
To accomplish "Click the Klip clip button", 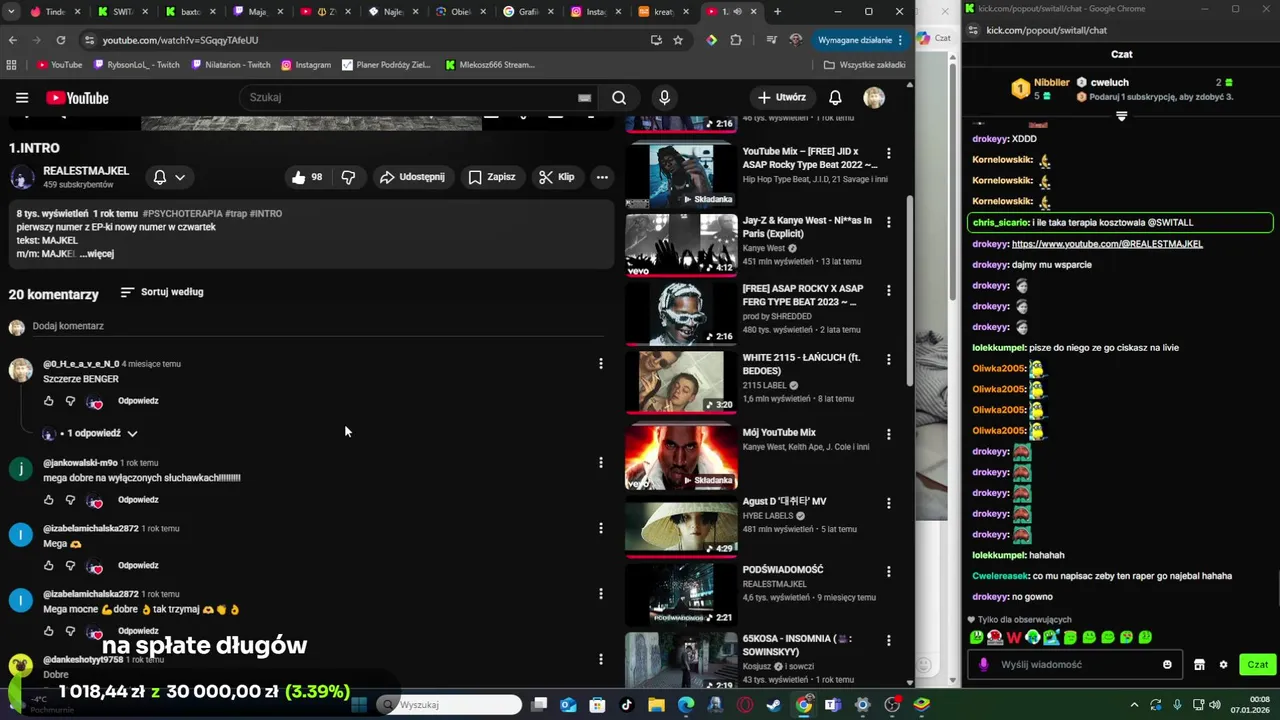I will tap(557, 177).
